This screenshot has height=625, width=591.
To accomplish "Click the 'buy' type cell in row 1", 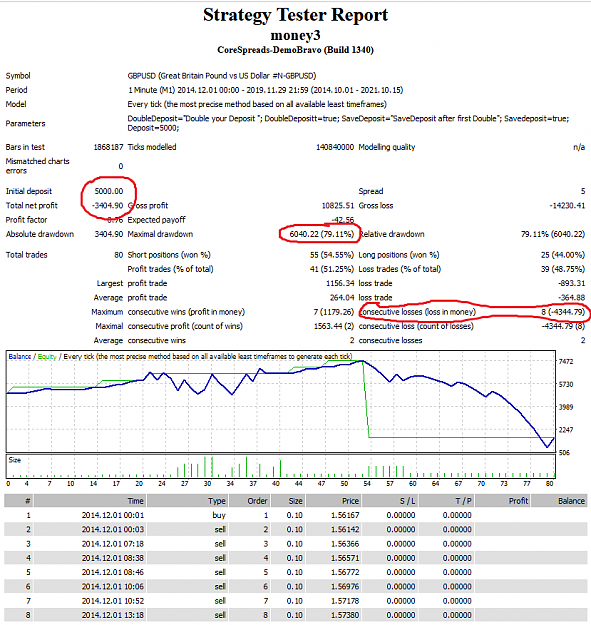I will pos(219,516).
